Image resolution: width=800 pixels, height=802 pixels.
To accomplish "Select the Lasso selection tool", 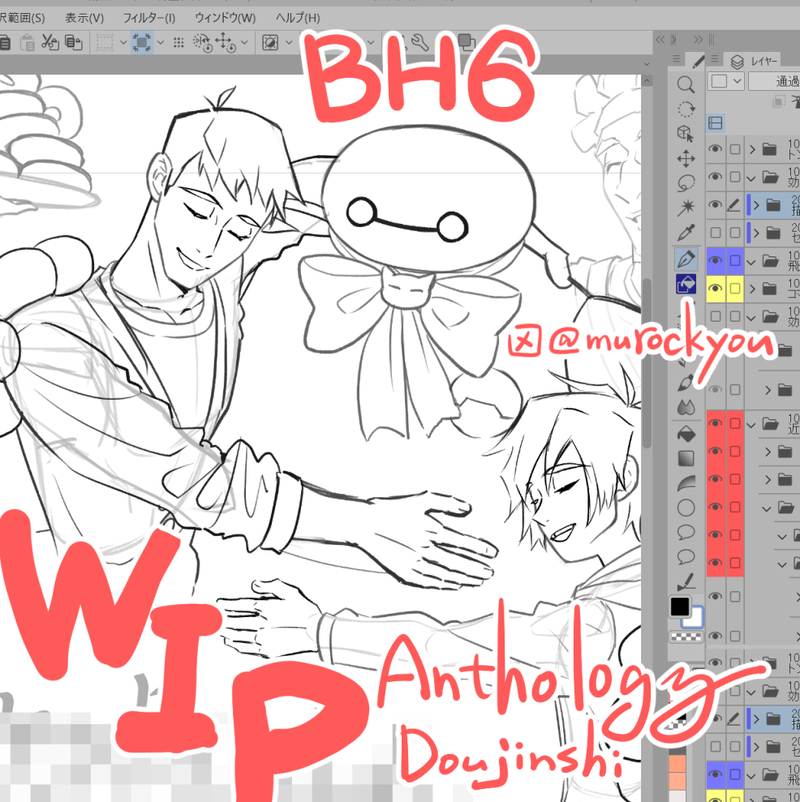I will tap(685, 183).
